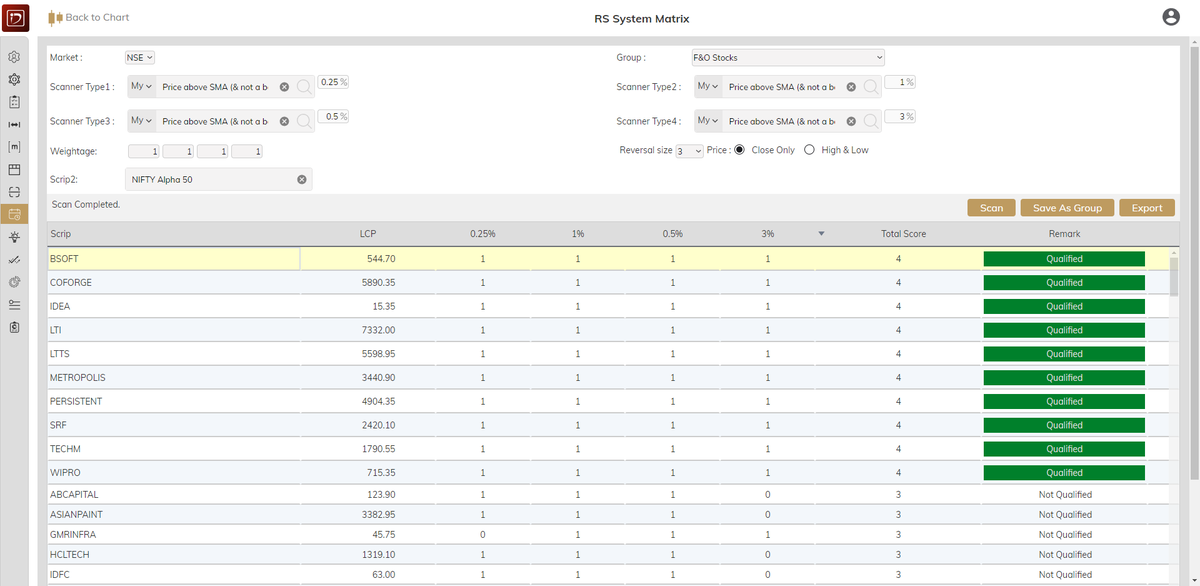Select the High & Low price radio button
Viewport: 1200px width, 586px height.
pyautogui.click(x=810, y=150)
